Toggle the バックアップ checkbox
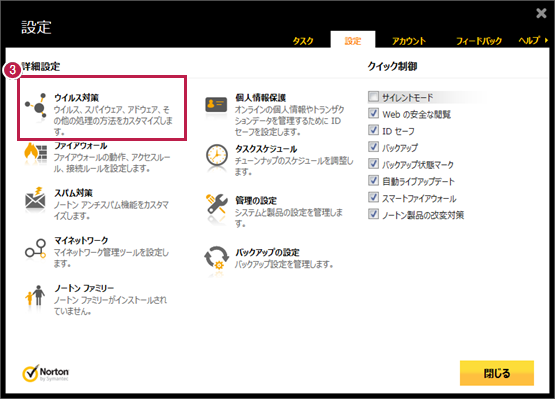 click(x=373, y=147)
